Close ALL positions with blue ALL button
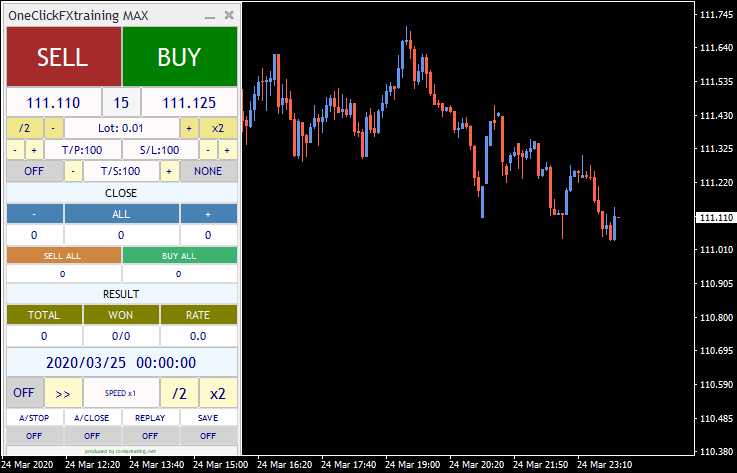 tap(122, 214)
